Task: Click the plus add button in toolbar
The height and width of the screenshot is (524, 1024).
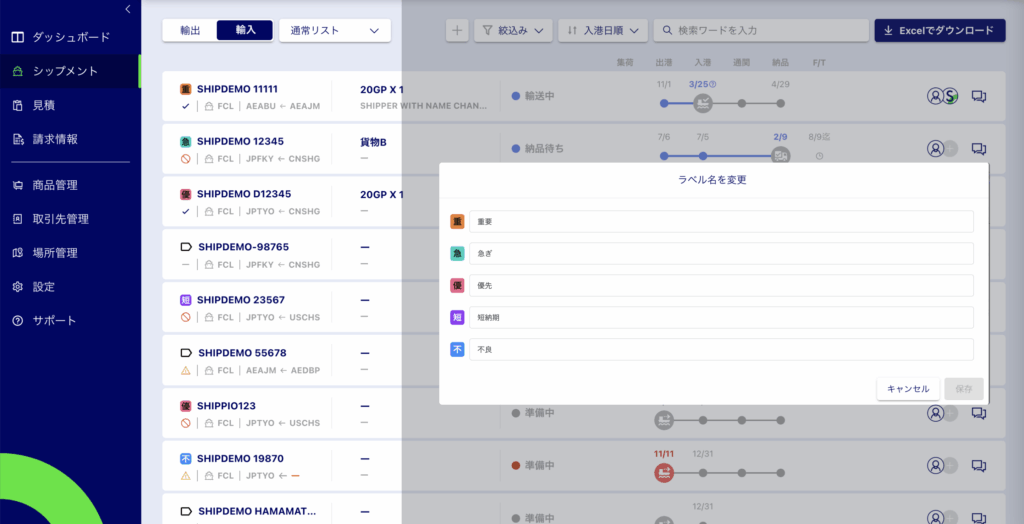Action: (457, 31)
